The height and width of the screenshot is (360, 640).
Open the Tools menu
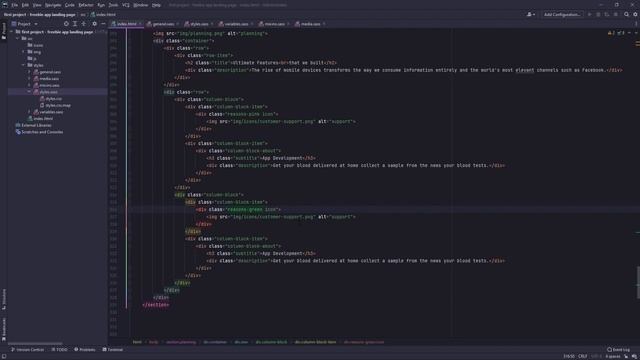click(113, 5)
